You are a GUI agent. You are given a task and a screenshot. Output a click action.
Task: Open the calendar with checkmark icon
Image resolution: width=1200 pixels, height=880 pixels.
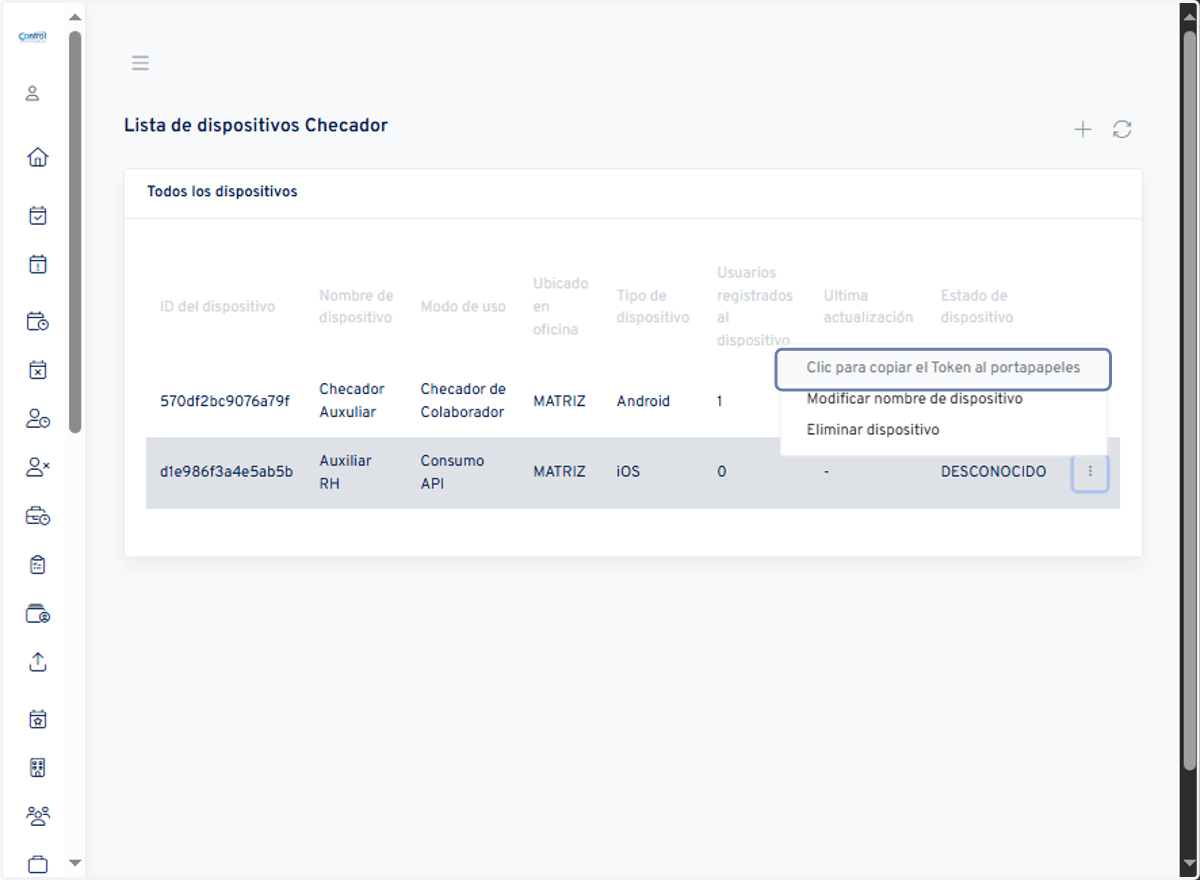37,215
